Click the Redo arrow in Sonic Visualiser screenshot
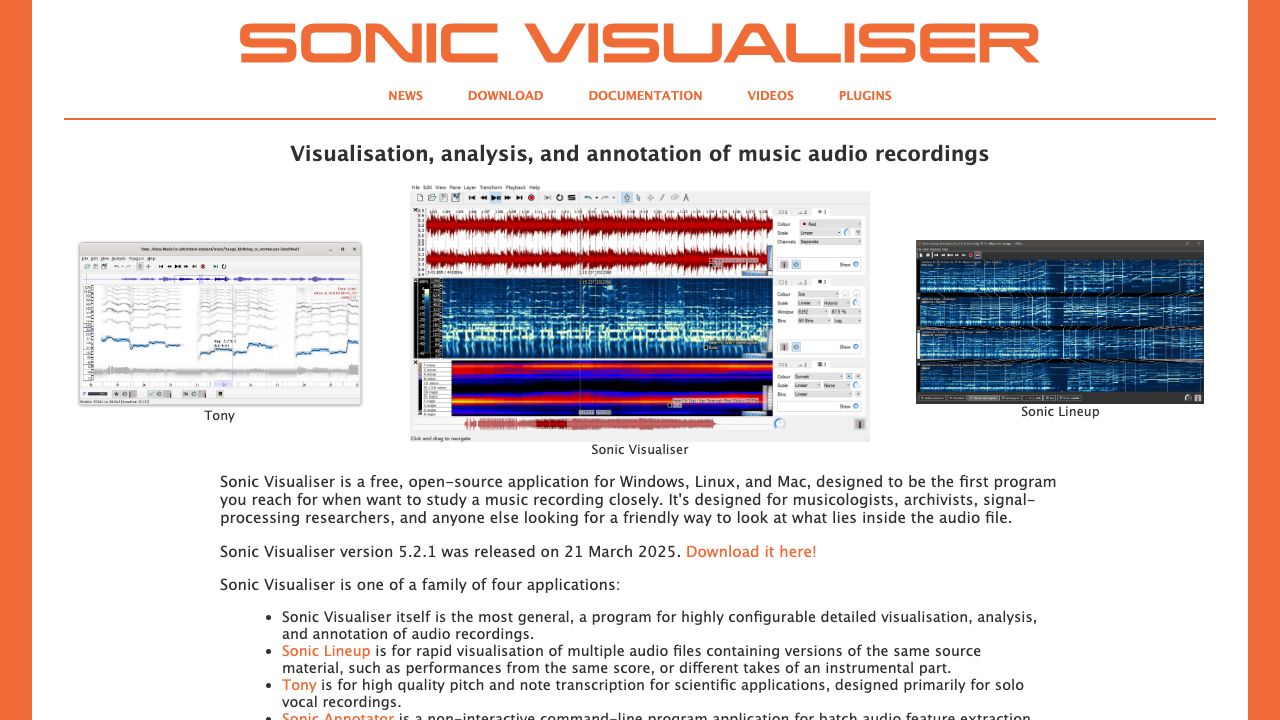 (x=604, y=198)
